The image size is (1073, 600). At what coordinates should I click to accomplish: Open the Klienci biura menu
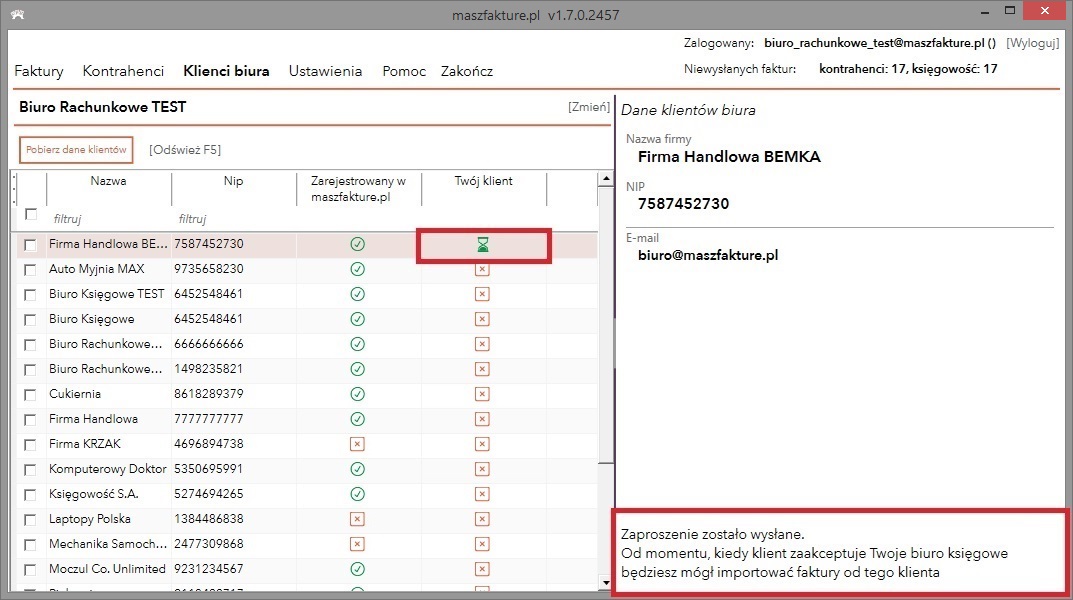[x=227, y=71]
